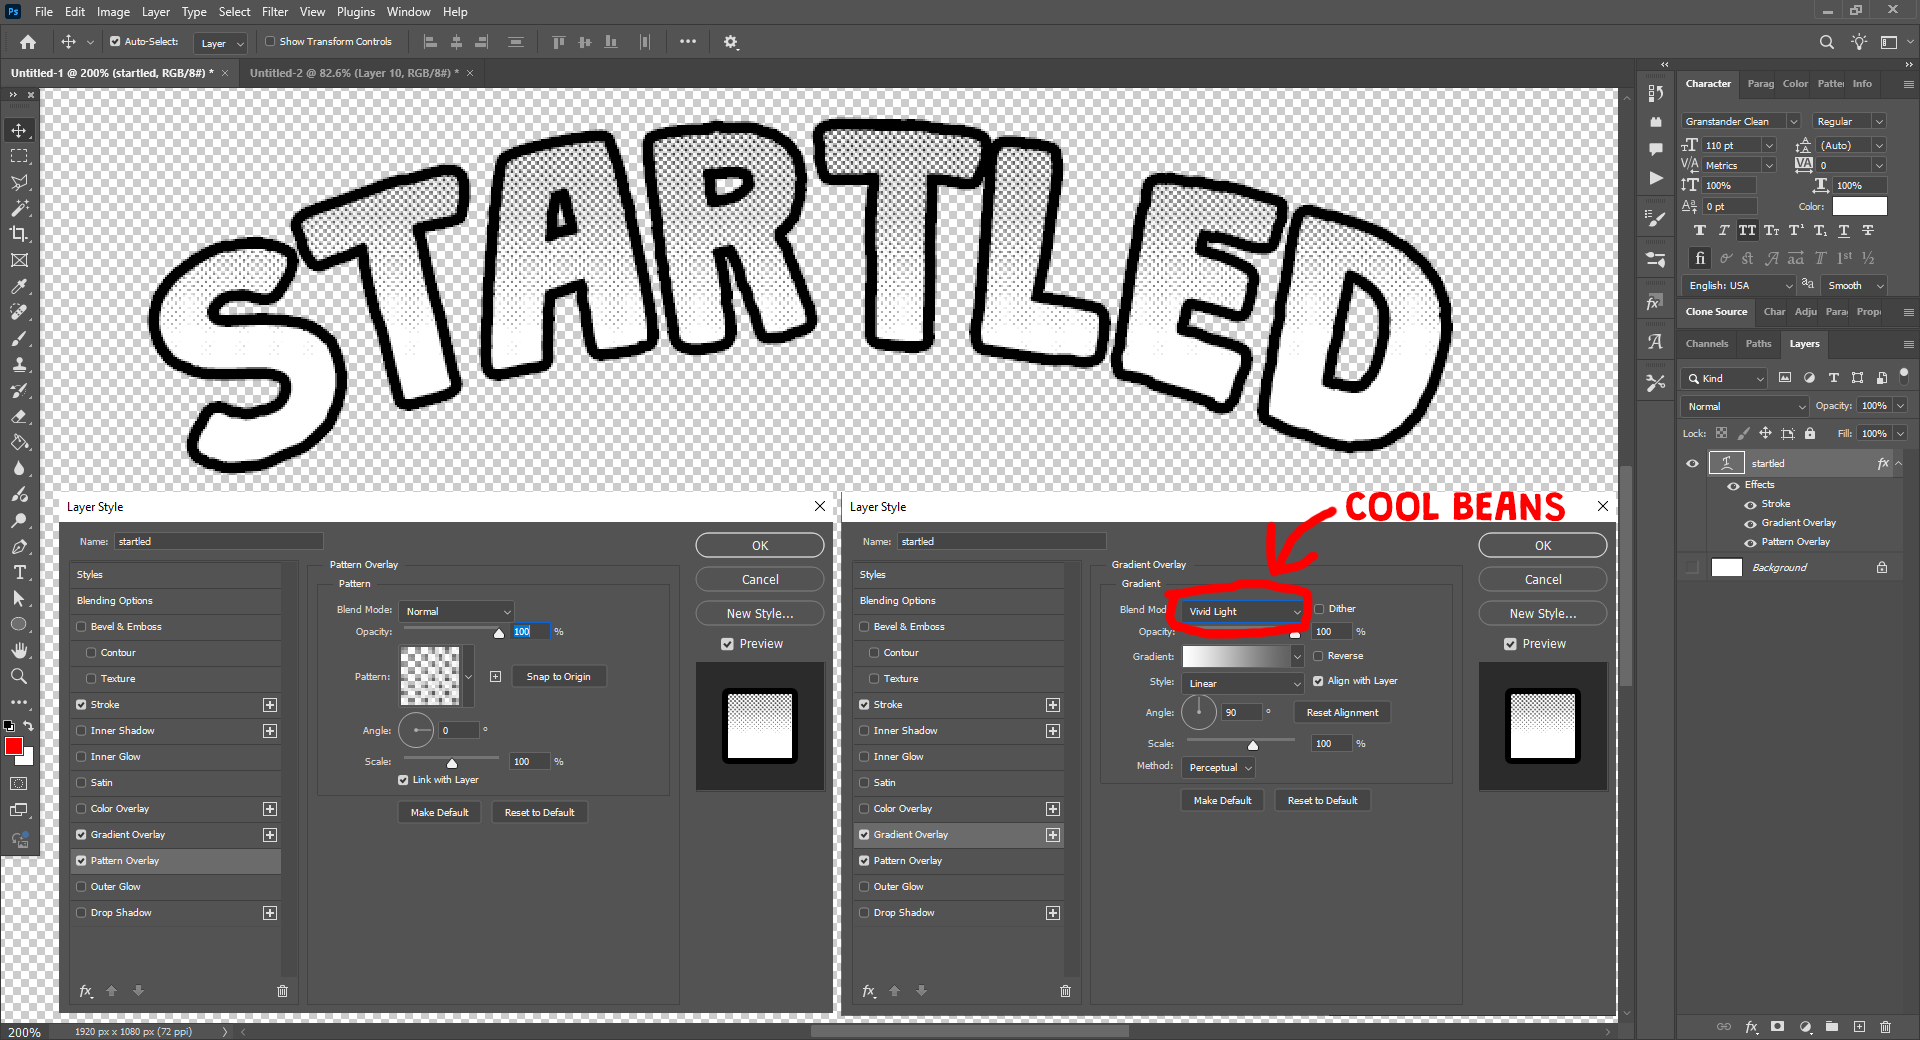
Task: Enable the Reverse gradient checkbox
Action: pos(1319,656)
